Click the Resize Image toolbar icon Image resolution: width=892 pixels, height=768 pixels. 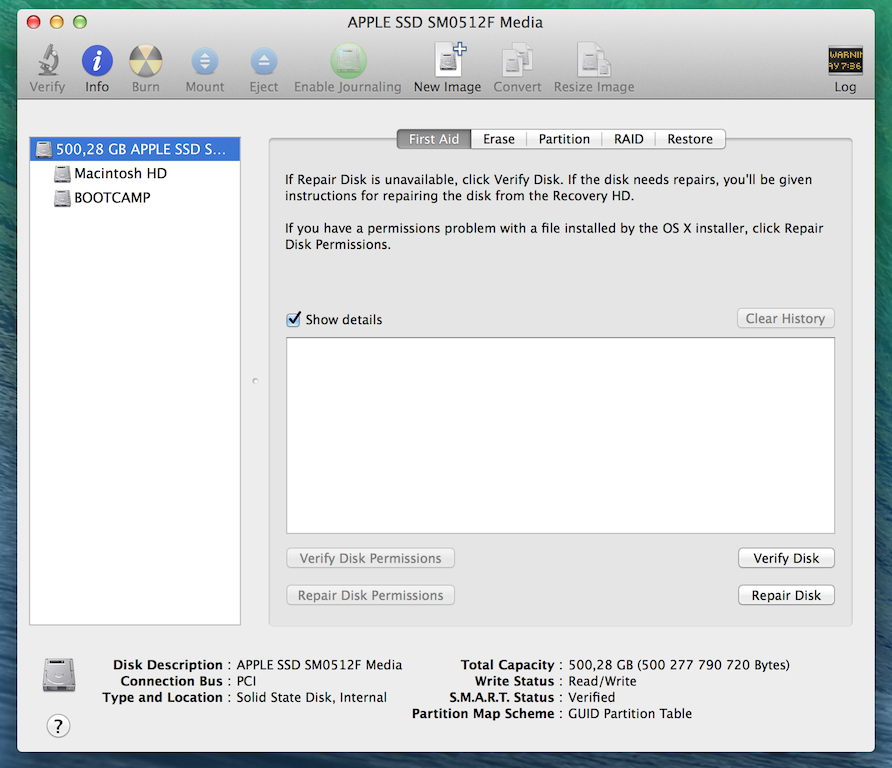[x=594, y=60]
